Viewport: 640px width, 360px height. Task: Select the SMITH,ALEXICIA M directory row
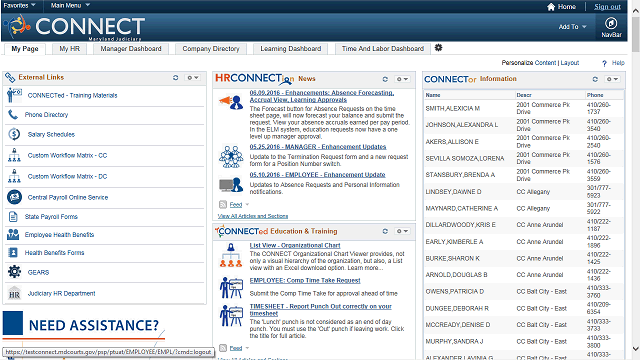click(524, 108)
